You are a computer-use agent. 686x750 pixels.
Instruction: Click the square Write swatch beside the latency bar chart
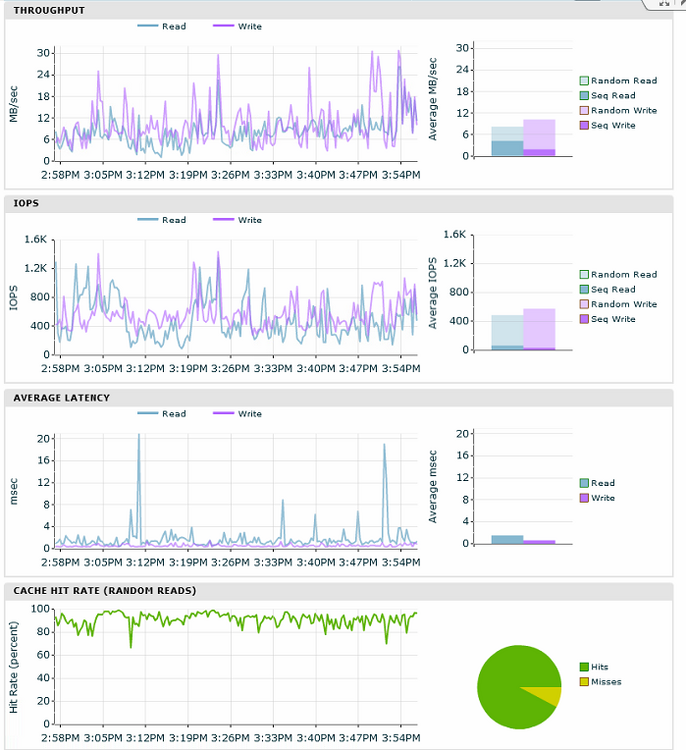[x=584, y=498]
